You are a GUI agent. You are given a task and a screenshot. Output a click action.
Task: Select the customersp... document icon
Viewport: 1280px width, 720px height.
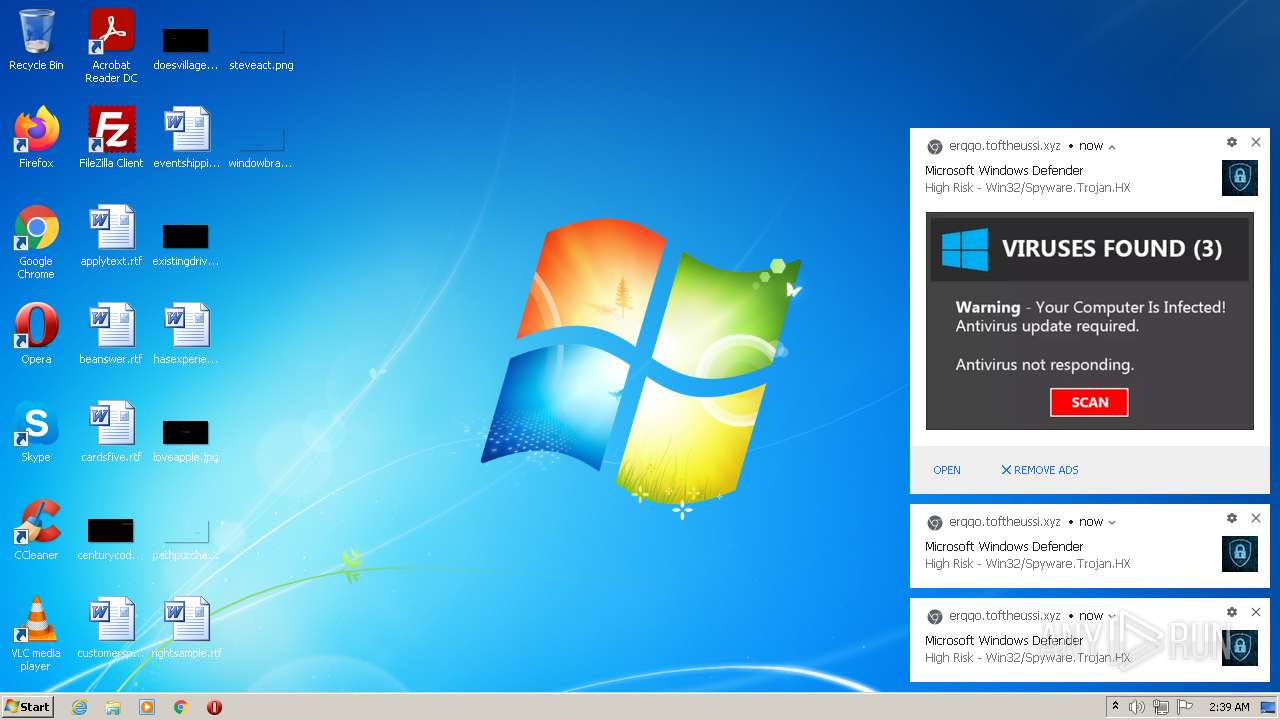pos(111,628)
